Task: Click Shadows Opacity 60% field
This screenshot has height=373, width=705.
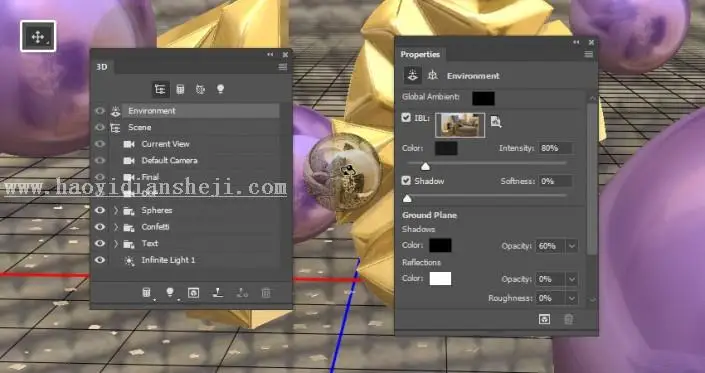Action: click(551, 246)
